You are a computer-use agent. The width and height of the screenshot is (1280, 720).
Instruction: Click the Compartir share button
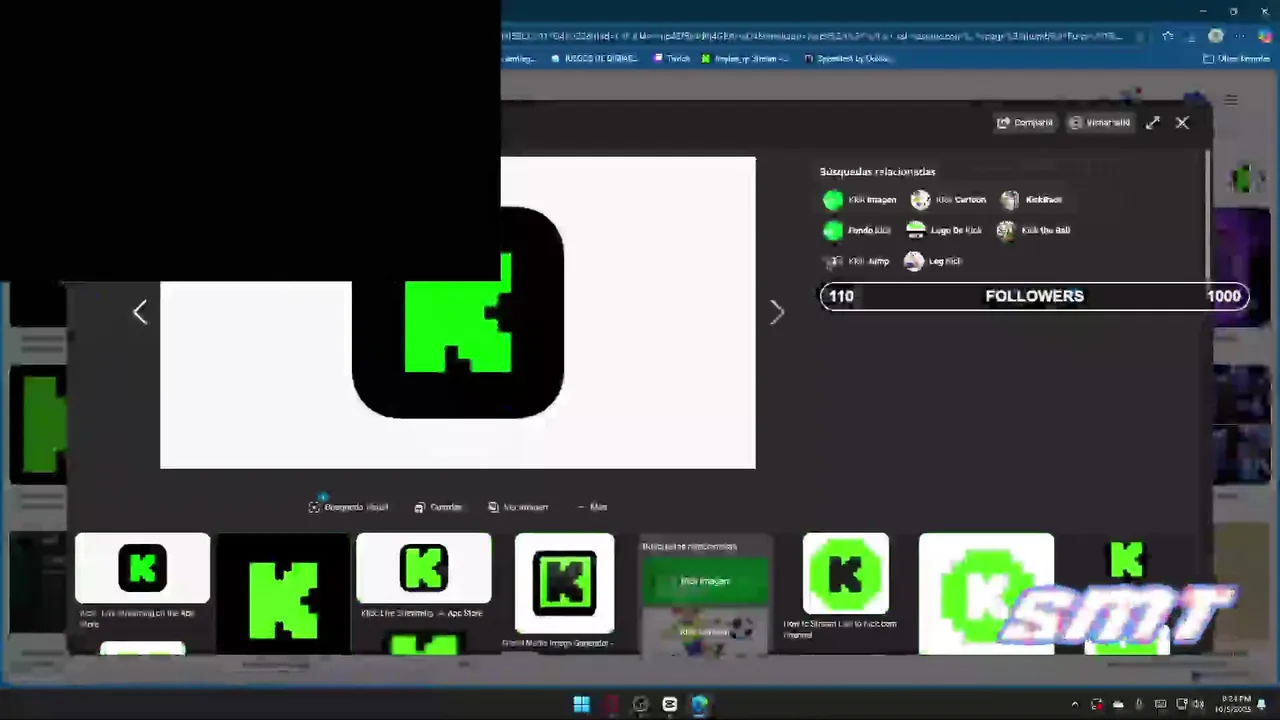pos(1024,122)
